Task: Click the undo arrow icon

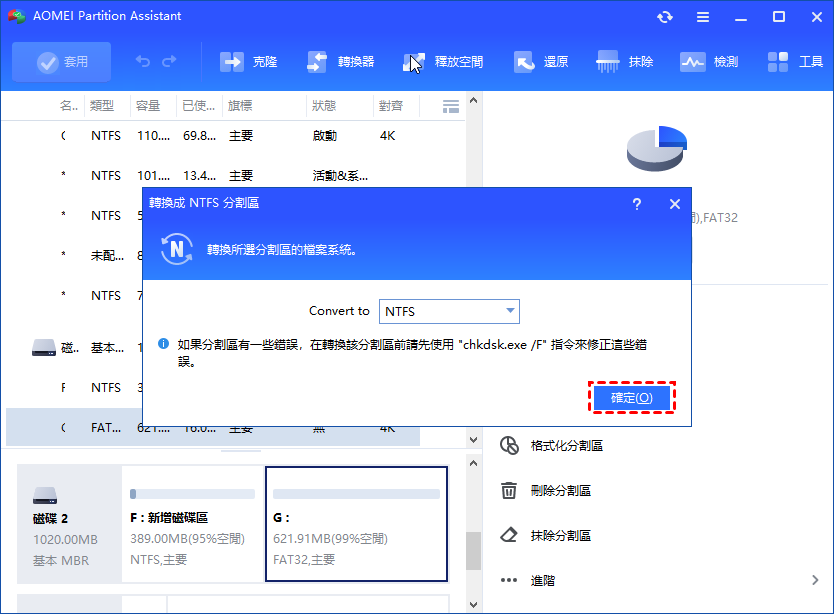Action: click(x=143, y=62)
